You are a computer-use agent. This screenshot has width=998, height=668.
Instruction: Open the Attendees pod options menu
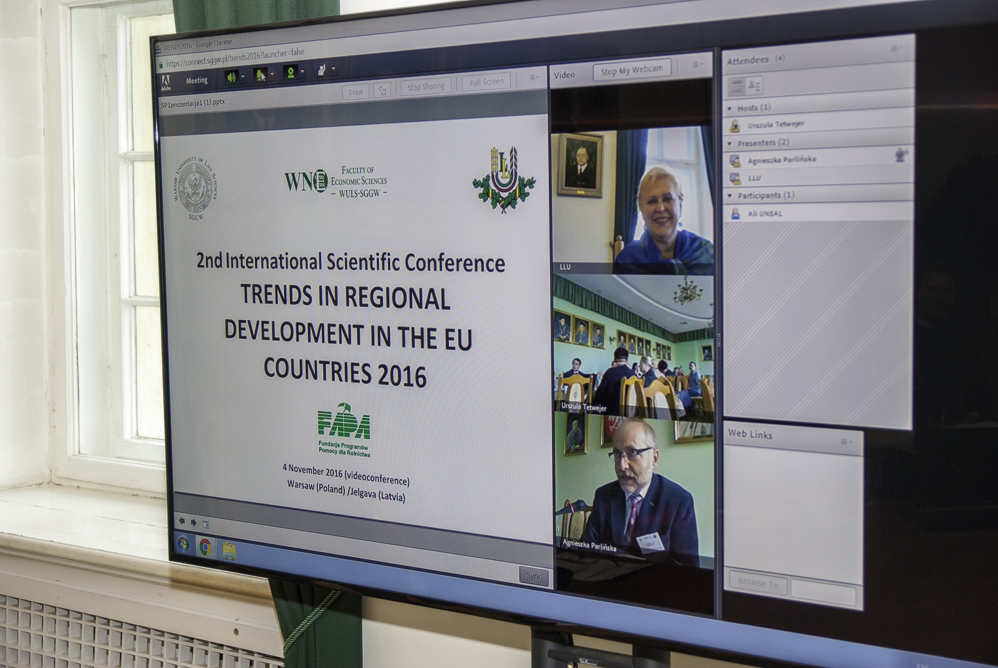point(895,48)
